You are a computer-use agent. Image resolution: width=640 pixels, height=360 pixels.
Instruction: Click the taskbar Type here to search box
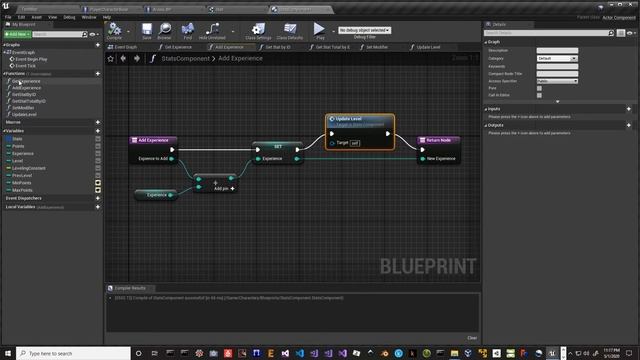coord(73,353)
